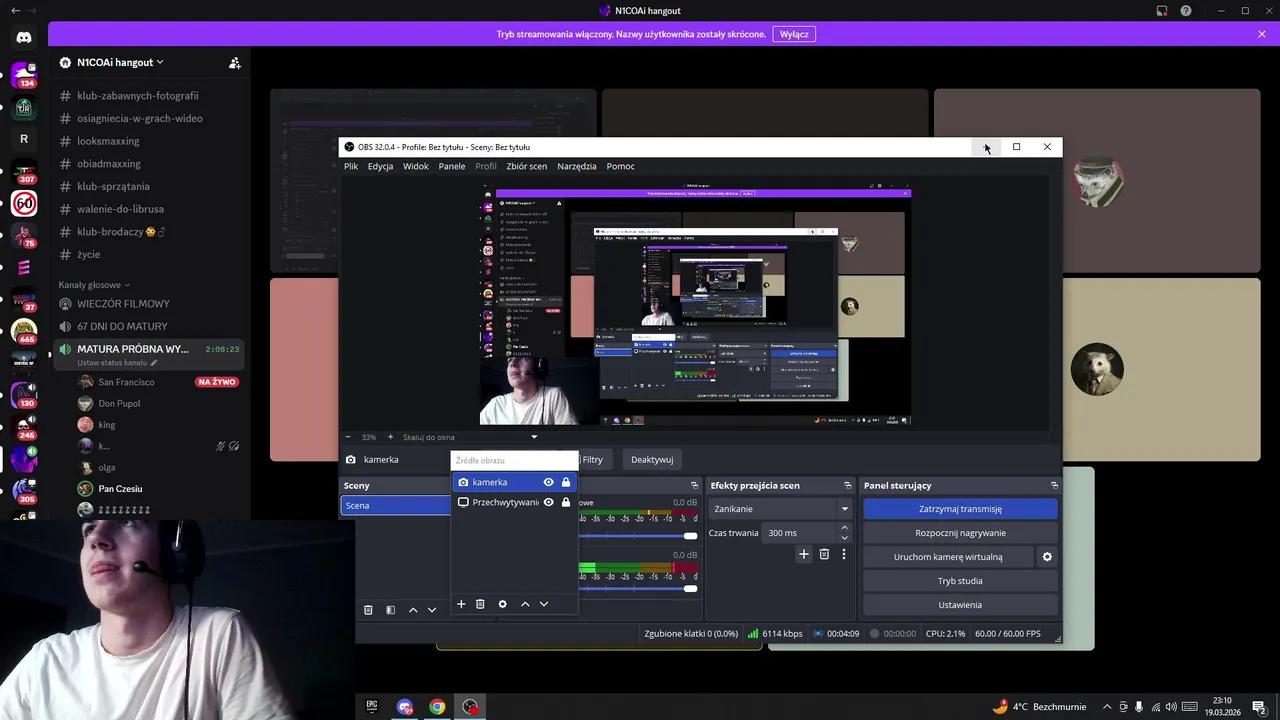Click lower audio mixer volume slider
This screenshot has height=720, width=1280.
(637, 588)
